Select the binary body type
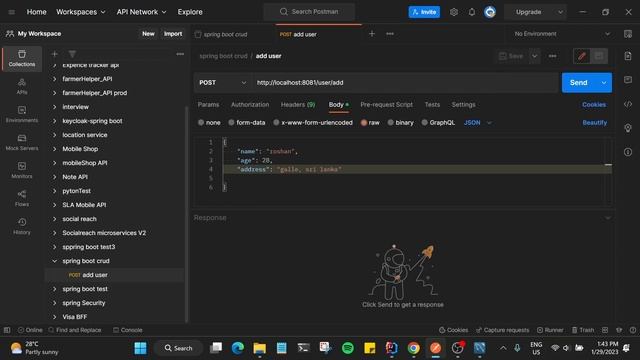 pyautogui.click(x=400, y=122)
